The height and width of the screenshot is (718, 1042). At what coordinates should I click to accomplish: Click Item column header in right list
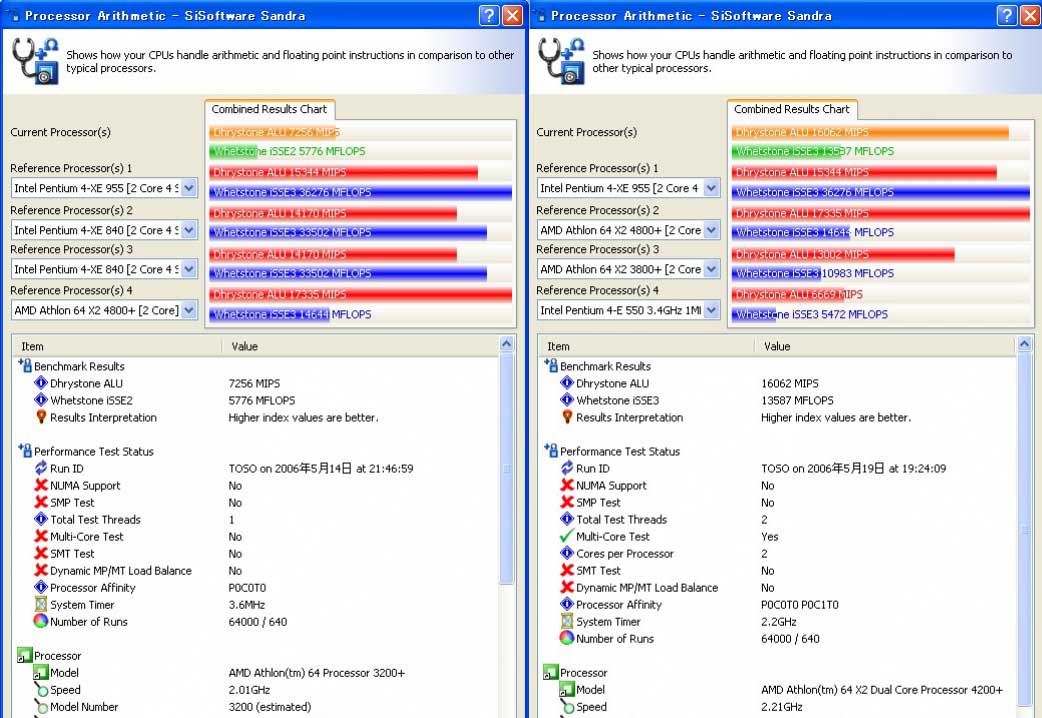tap(646, 346)
